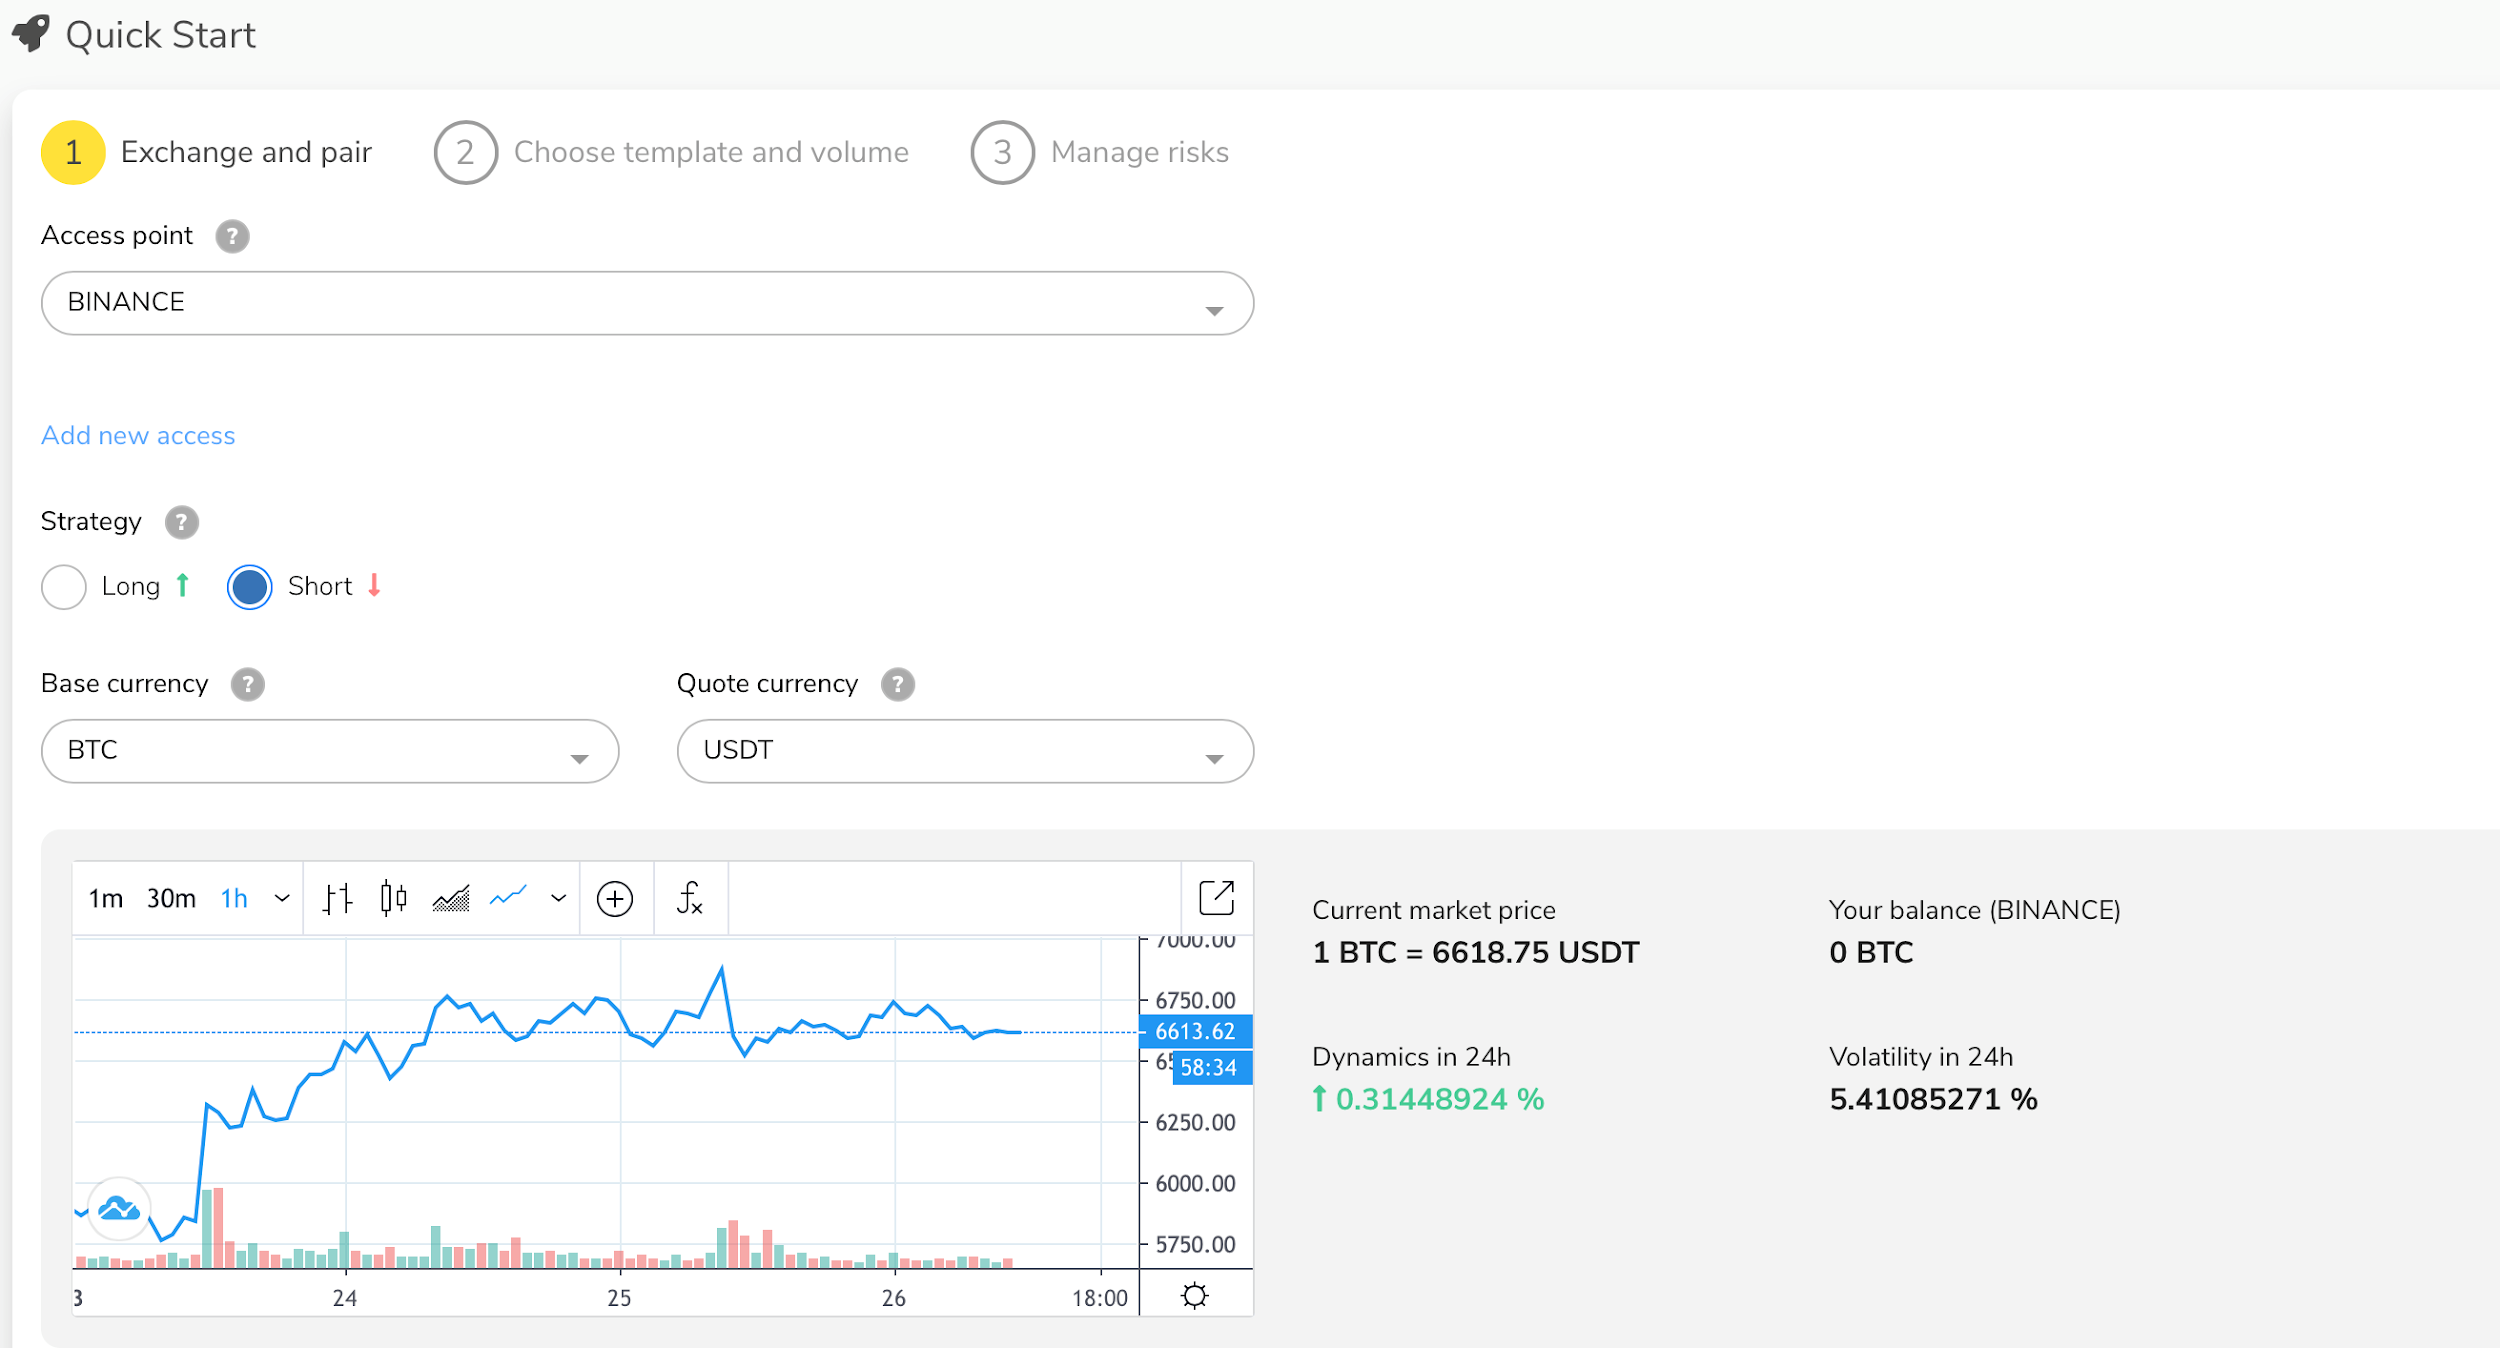
Task: Click the 6613.62 price label on axis
Action: point(1195,1031)
